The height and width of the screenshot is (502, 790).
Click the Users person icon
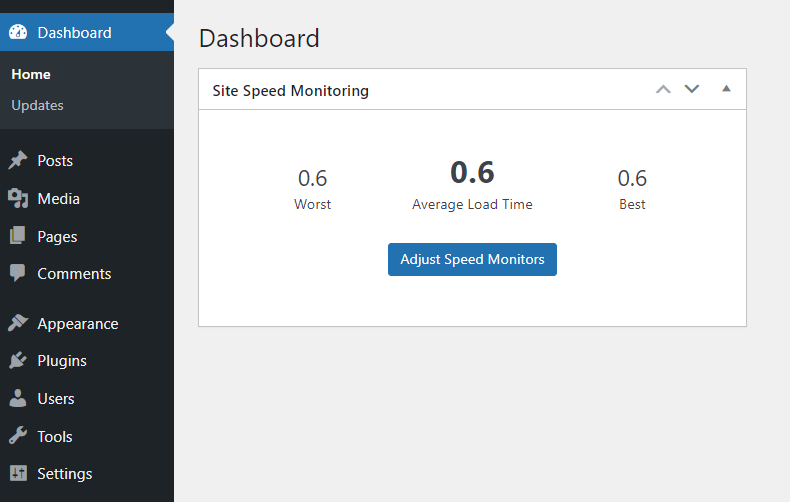[18, 398]
